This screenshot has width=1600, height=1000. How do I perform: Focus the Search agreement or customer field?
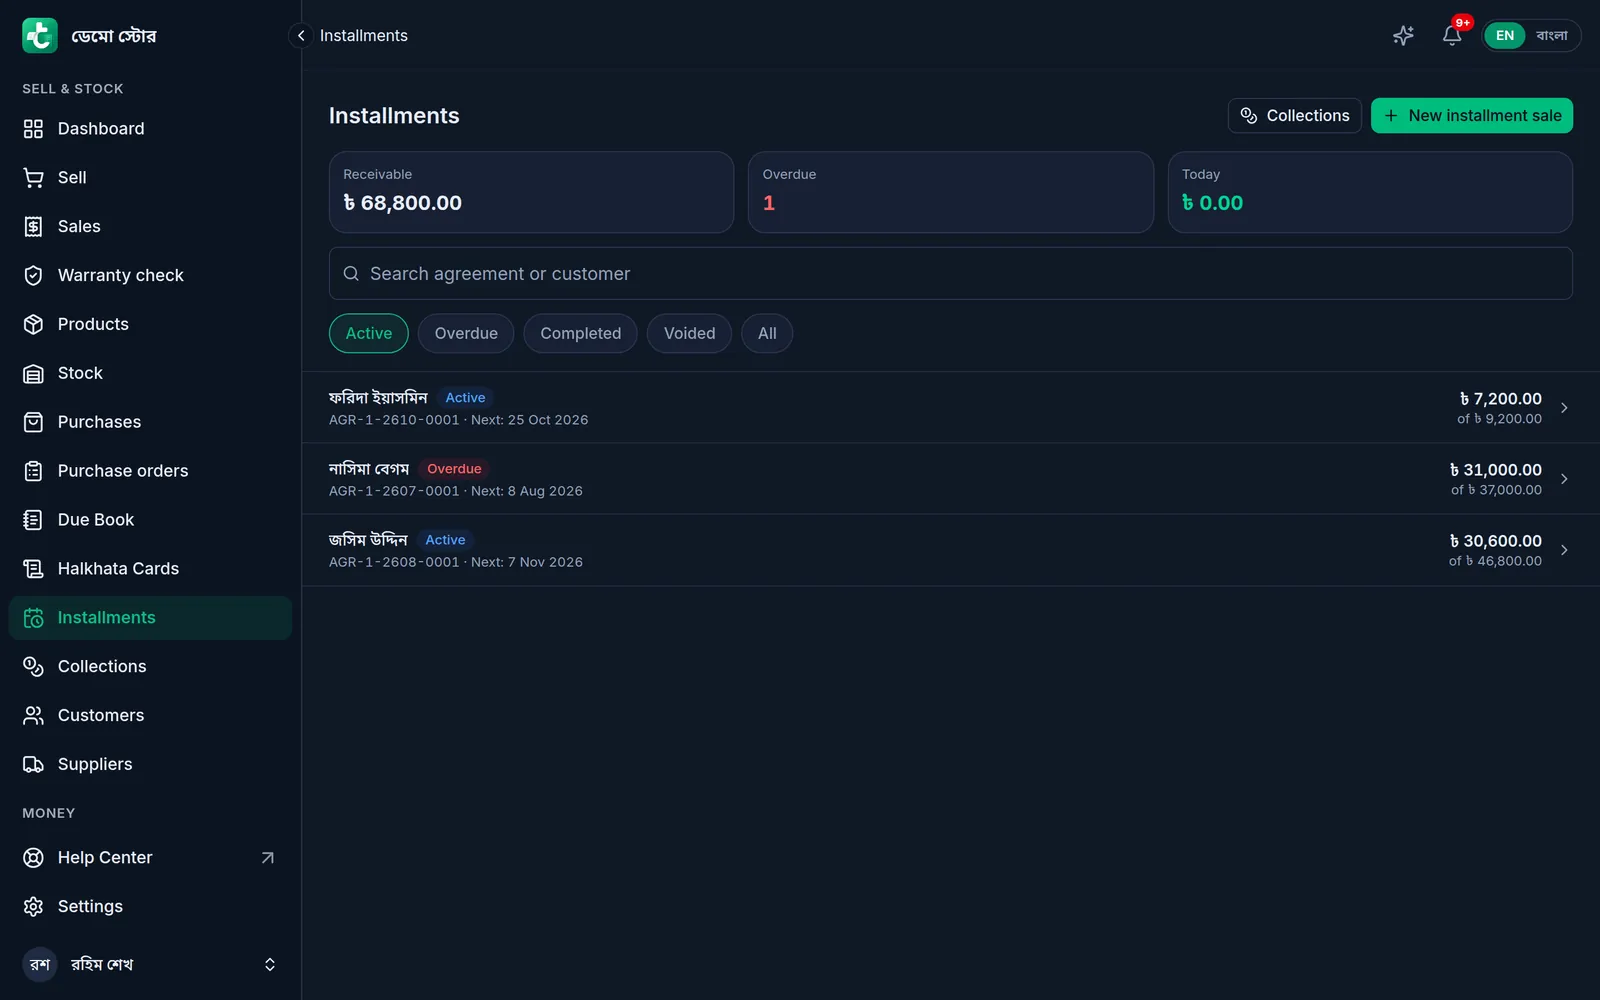(950, 273)
